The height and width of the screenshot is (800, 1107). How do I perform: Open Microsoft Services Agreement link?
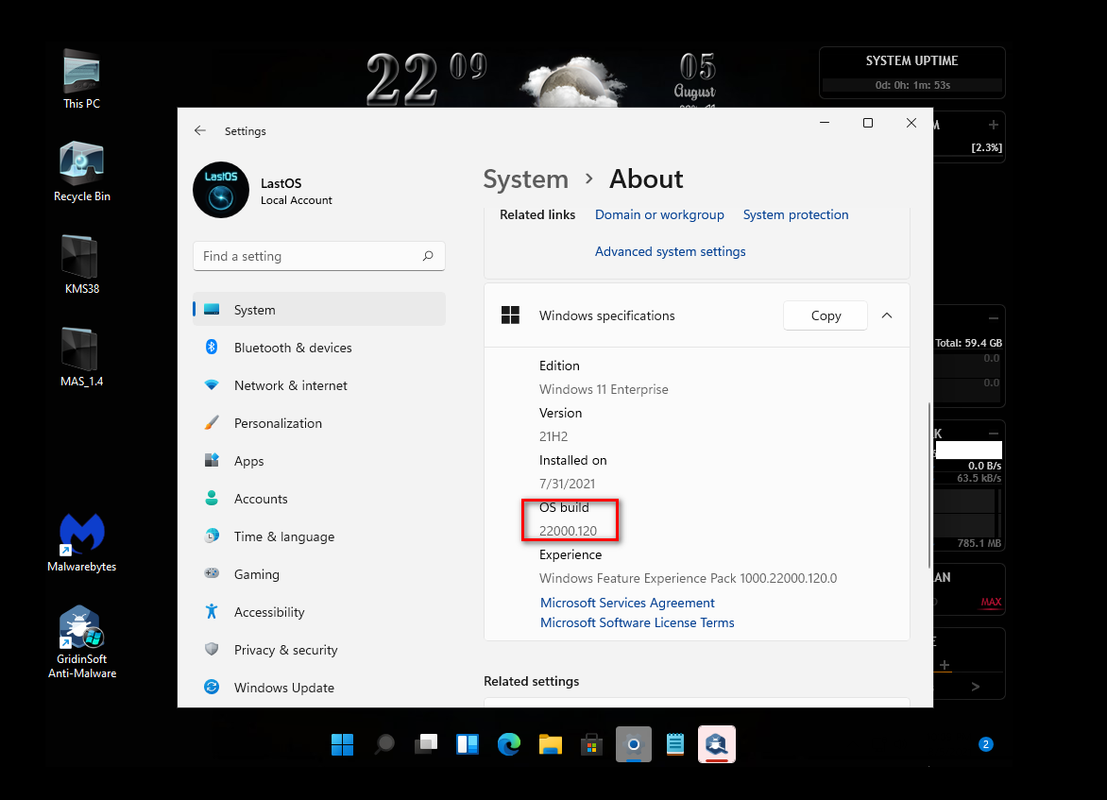(x=627, y=602)
